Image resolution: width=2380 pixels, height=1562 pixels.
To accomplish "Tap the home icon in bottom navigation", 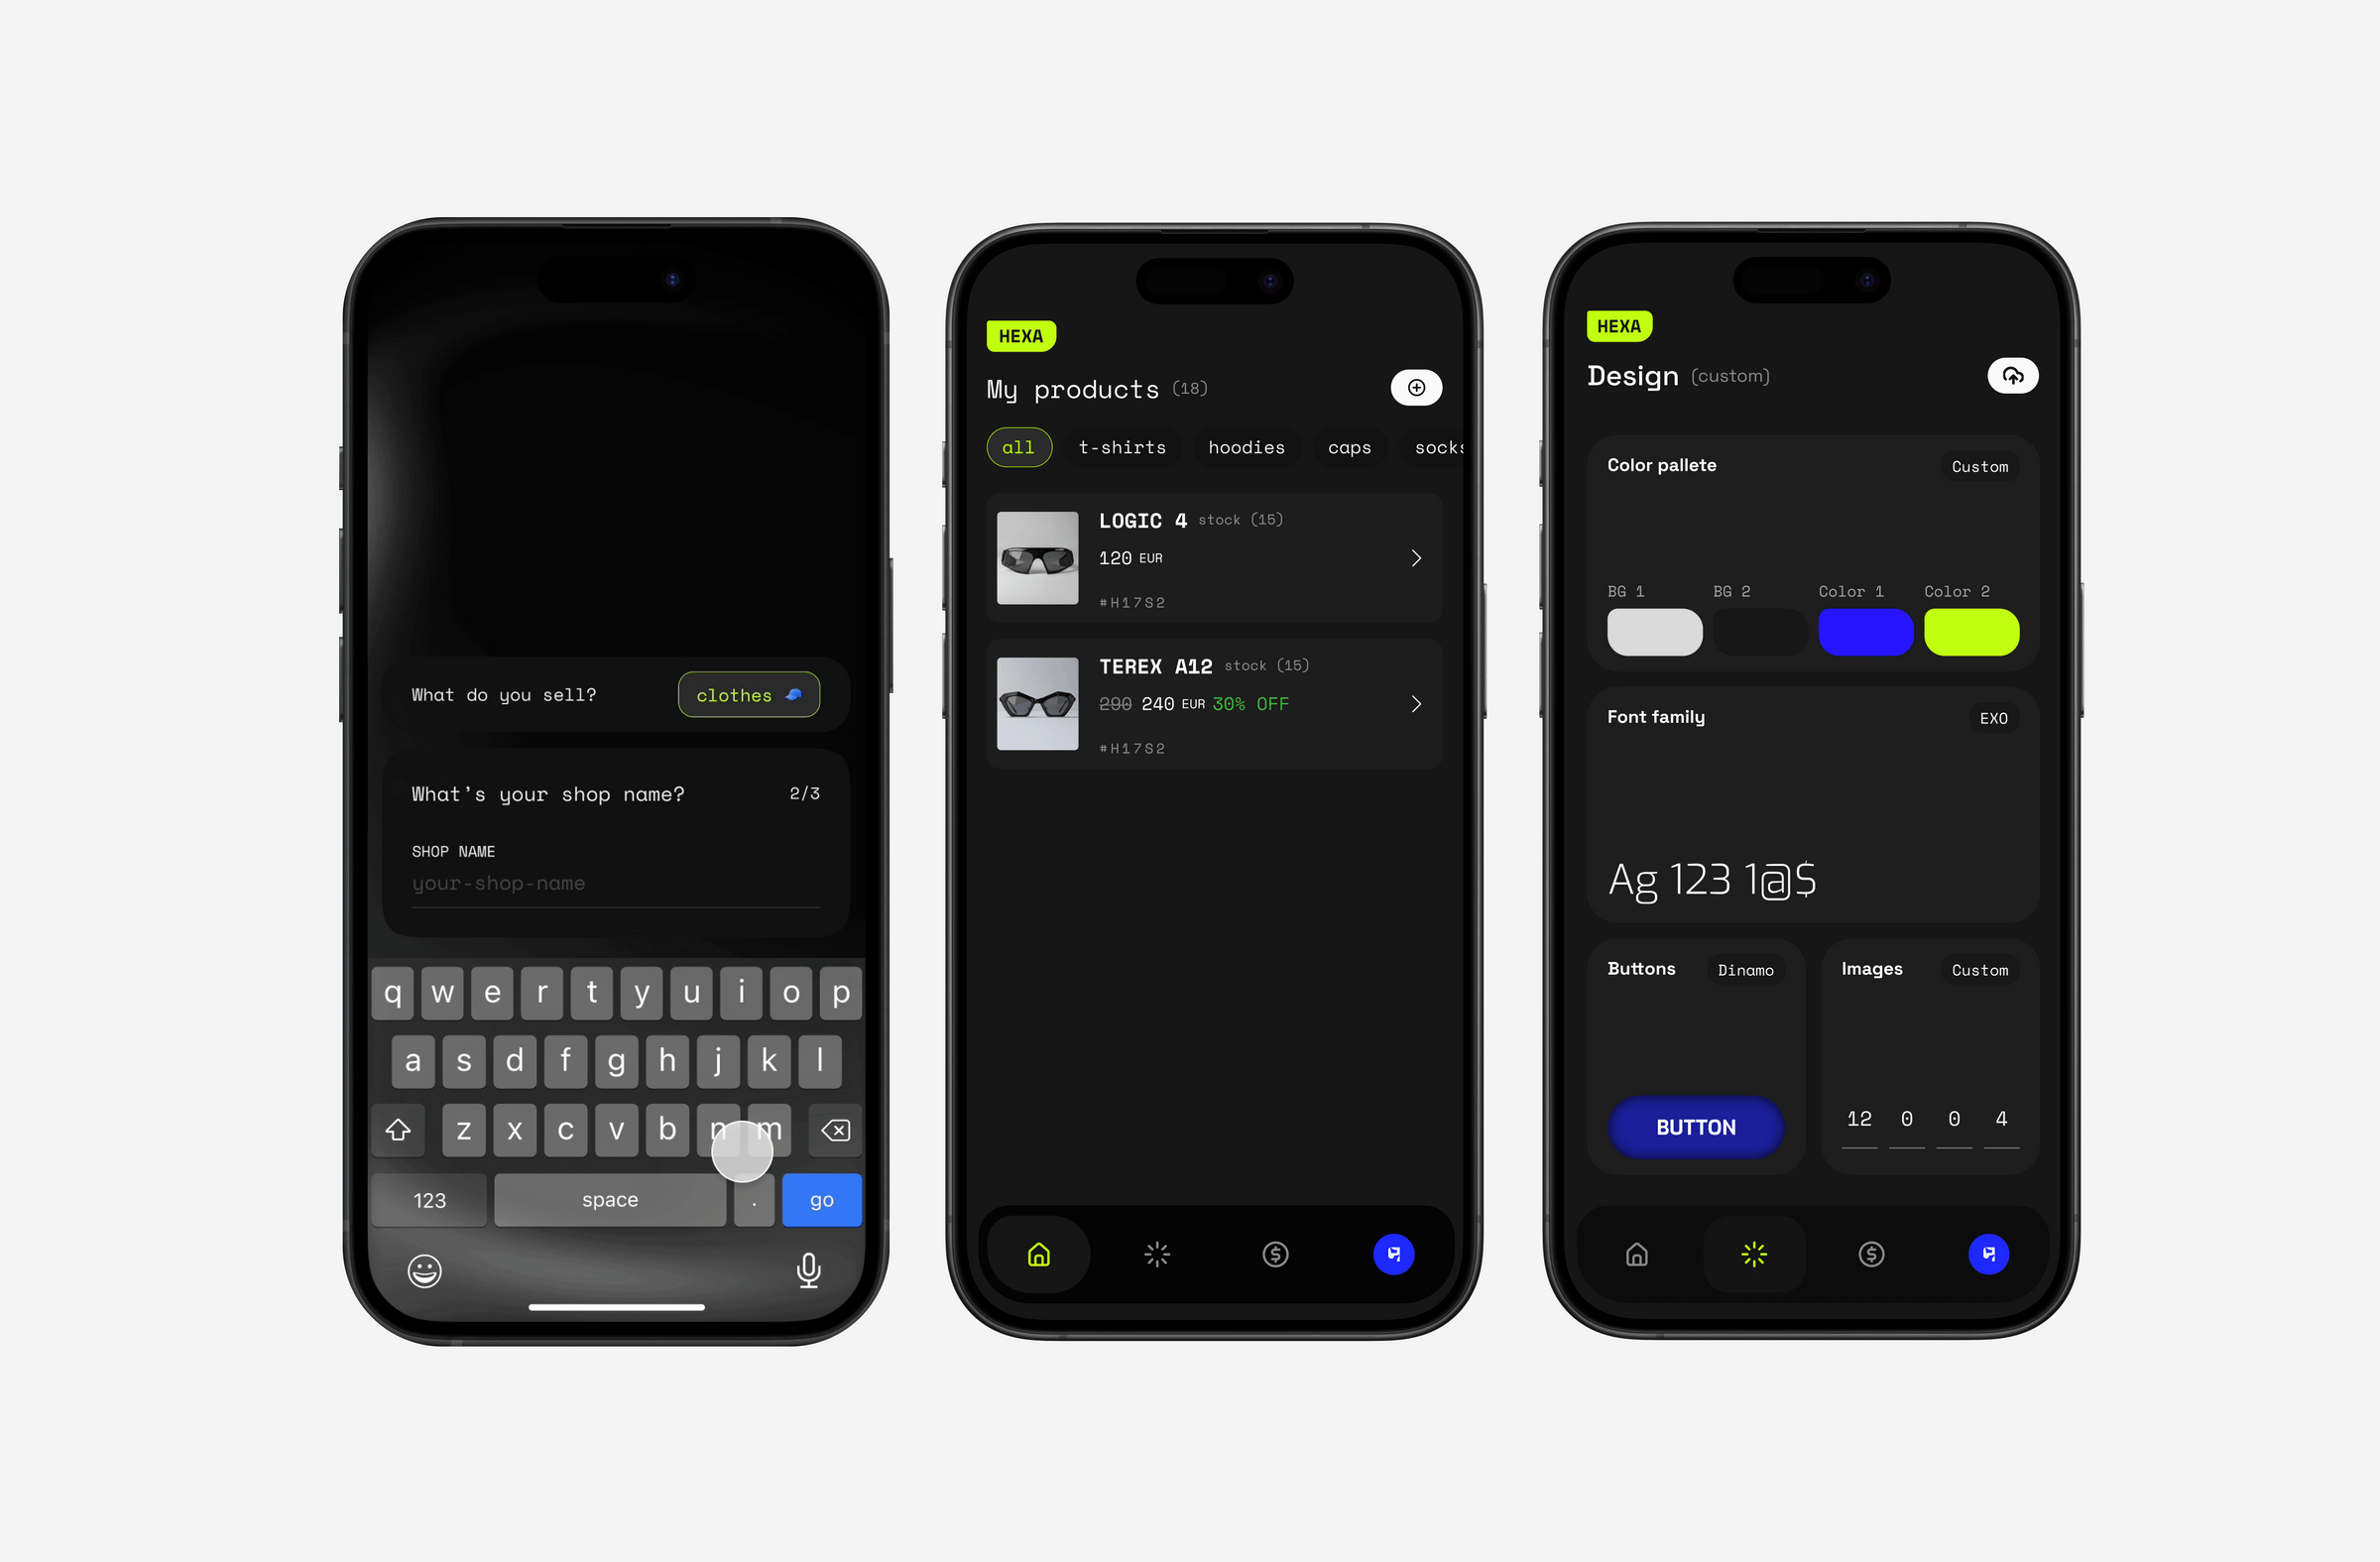I will click(1038, 1252).
